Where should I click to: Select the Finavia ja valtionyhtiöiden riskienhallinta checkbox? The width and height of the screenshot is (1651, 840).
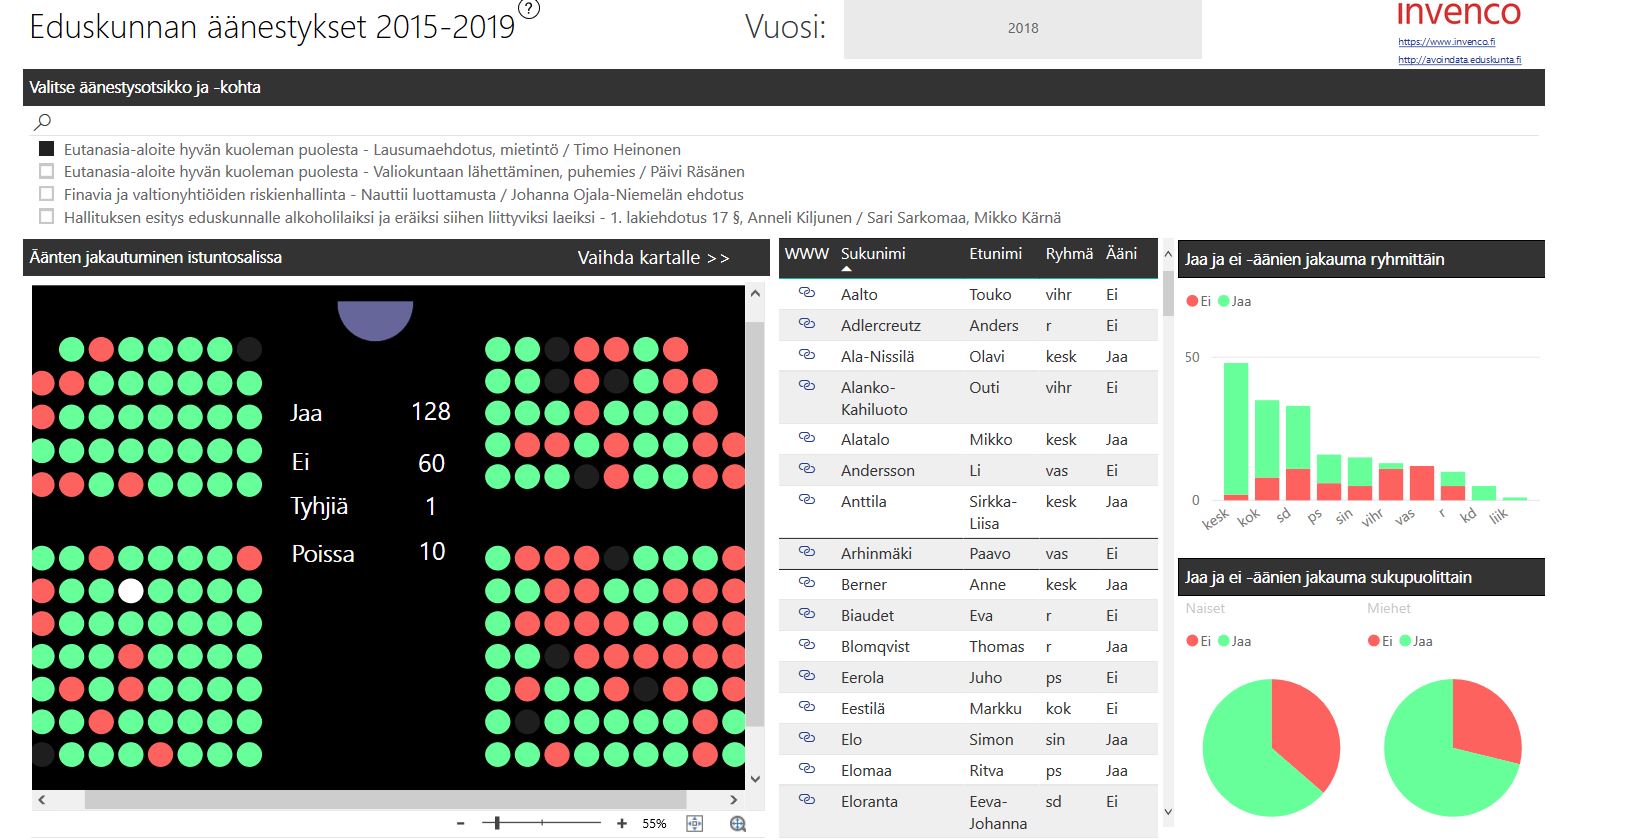click(x=46, y=194)
